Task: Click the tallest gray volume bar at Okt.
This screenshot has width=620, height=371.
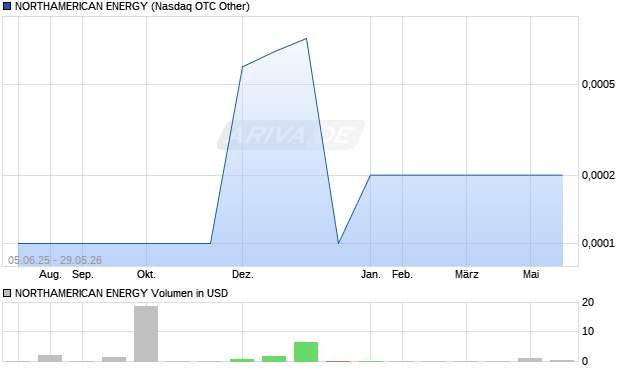Action: point(146,334)
